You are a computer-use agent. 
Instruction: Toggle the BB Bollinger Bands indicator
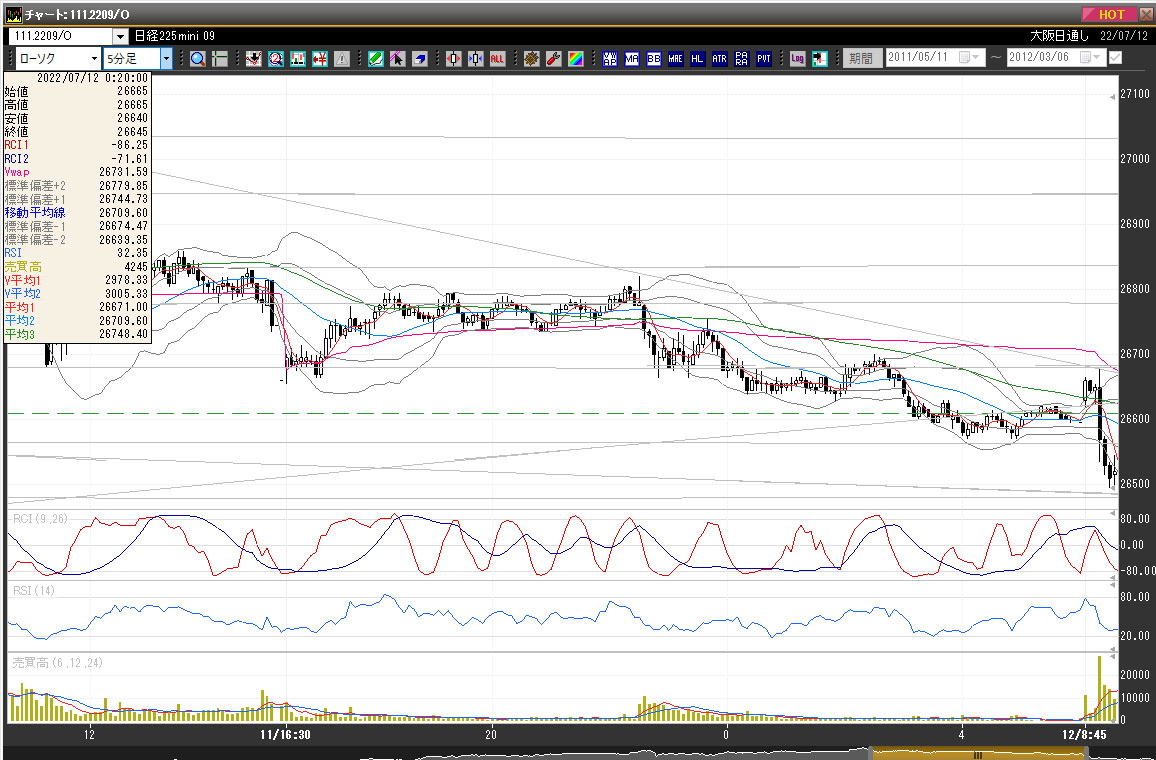654,58
